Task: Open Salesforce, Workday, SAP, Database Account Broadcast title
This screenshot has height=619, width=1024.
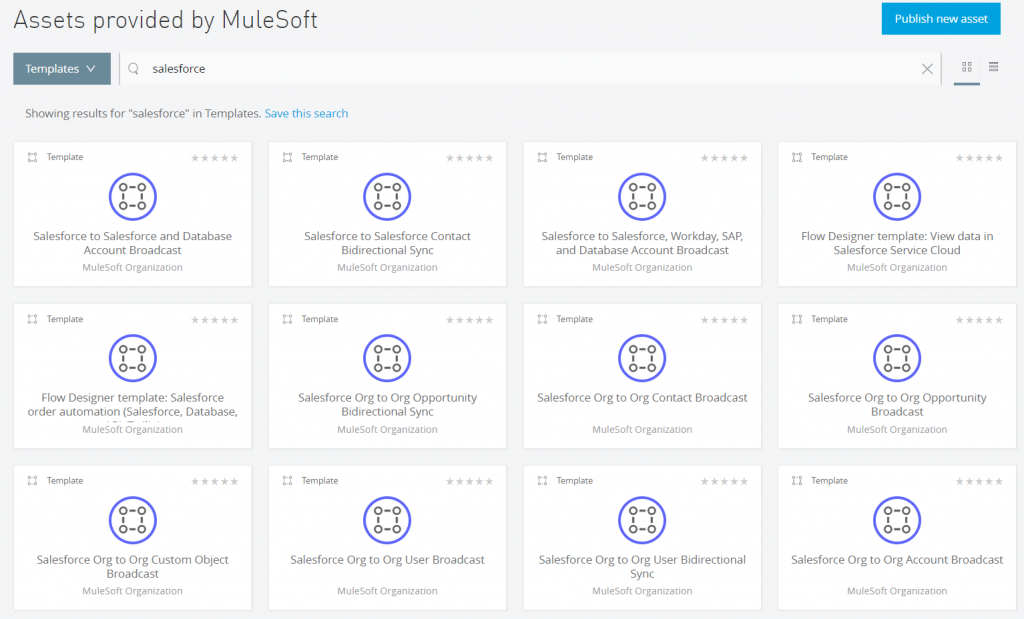Action: [642, 243]
